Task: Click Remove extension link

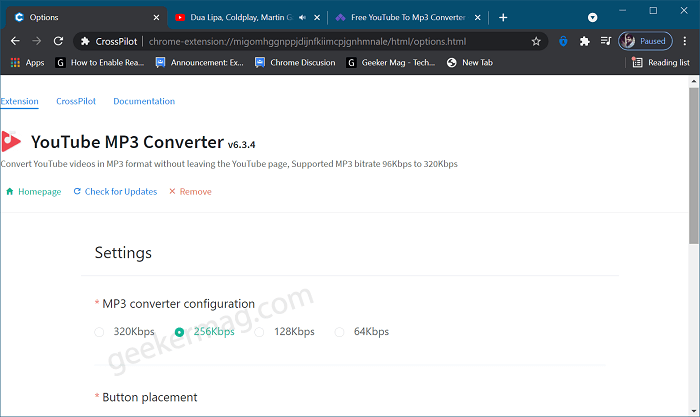Action: coord(190,192)
